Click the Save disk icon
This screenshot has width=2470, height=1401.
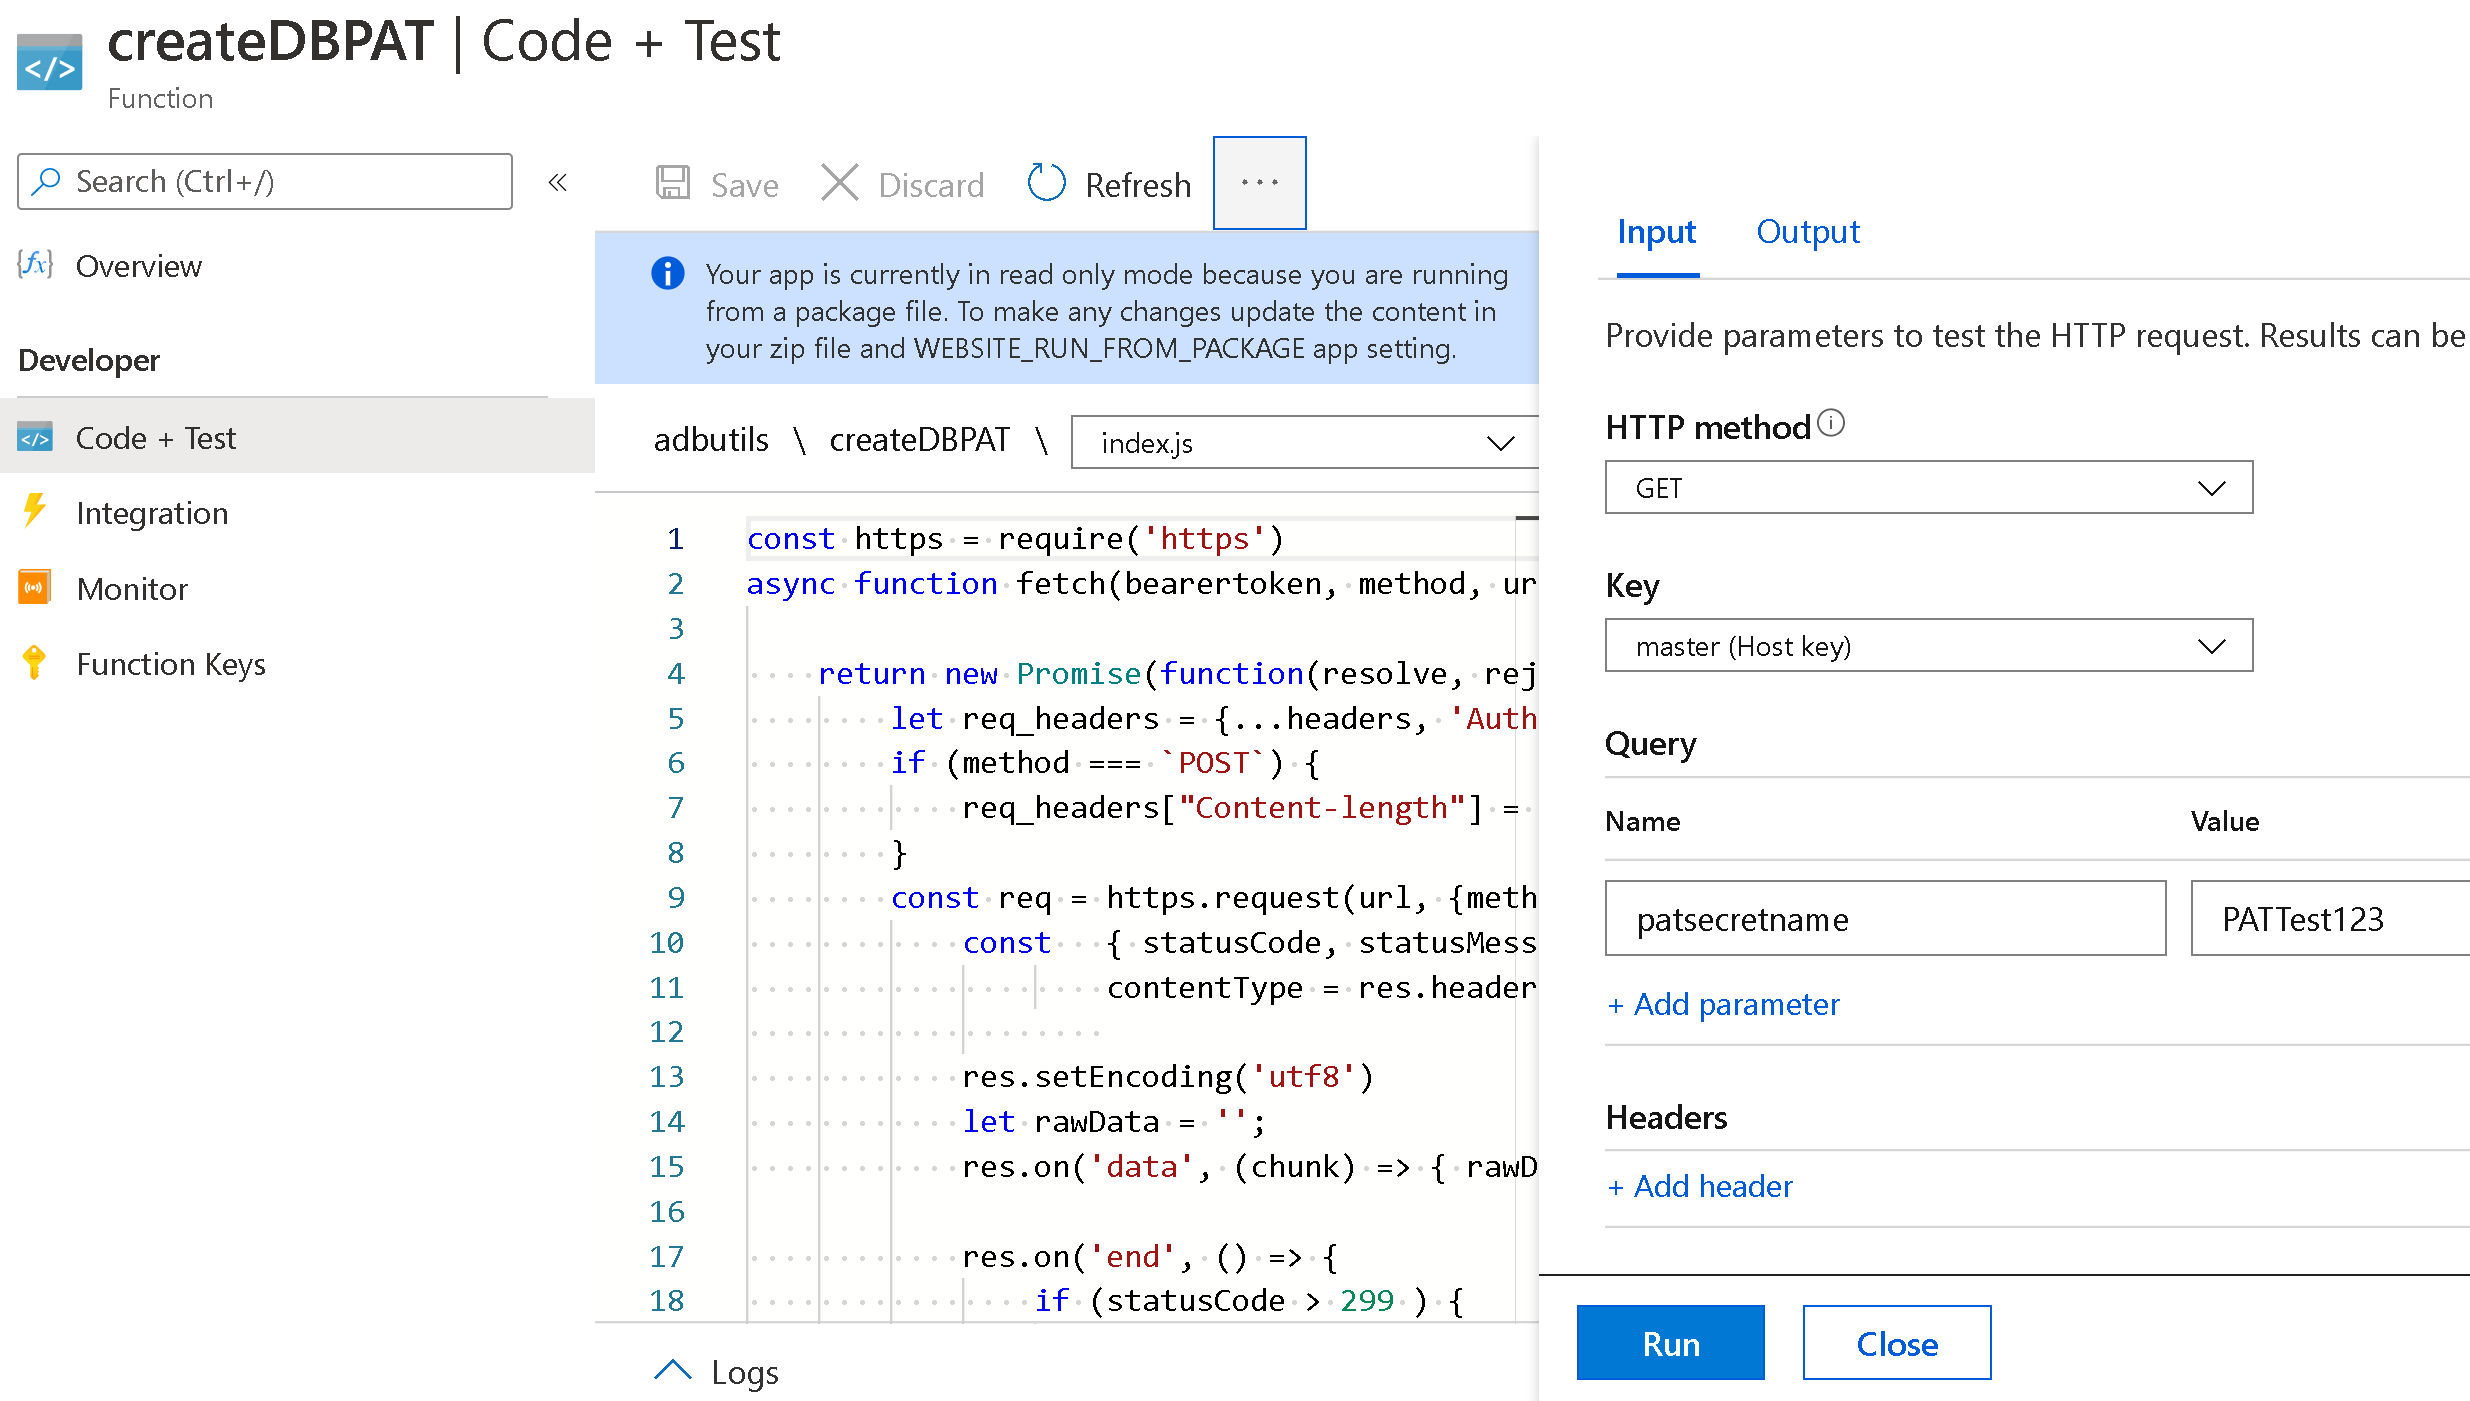click(673, 184)
